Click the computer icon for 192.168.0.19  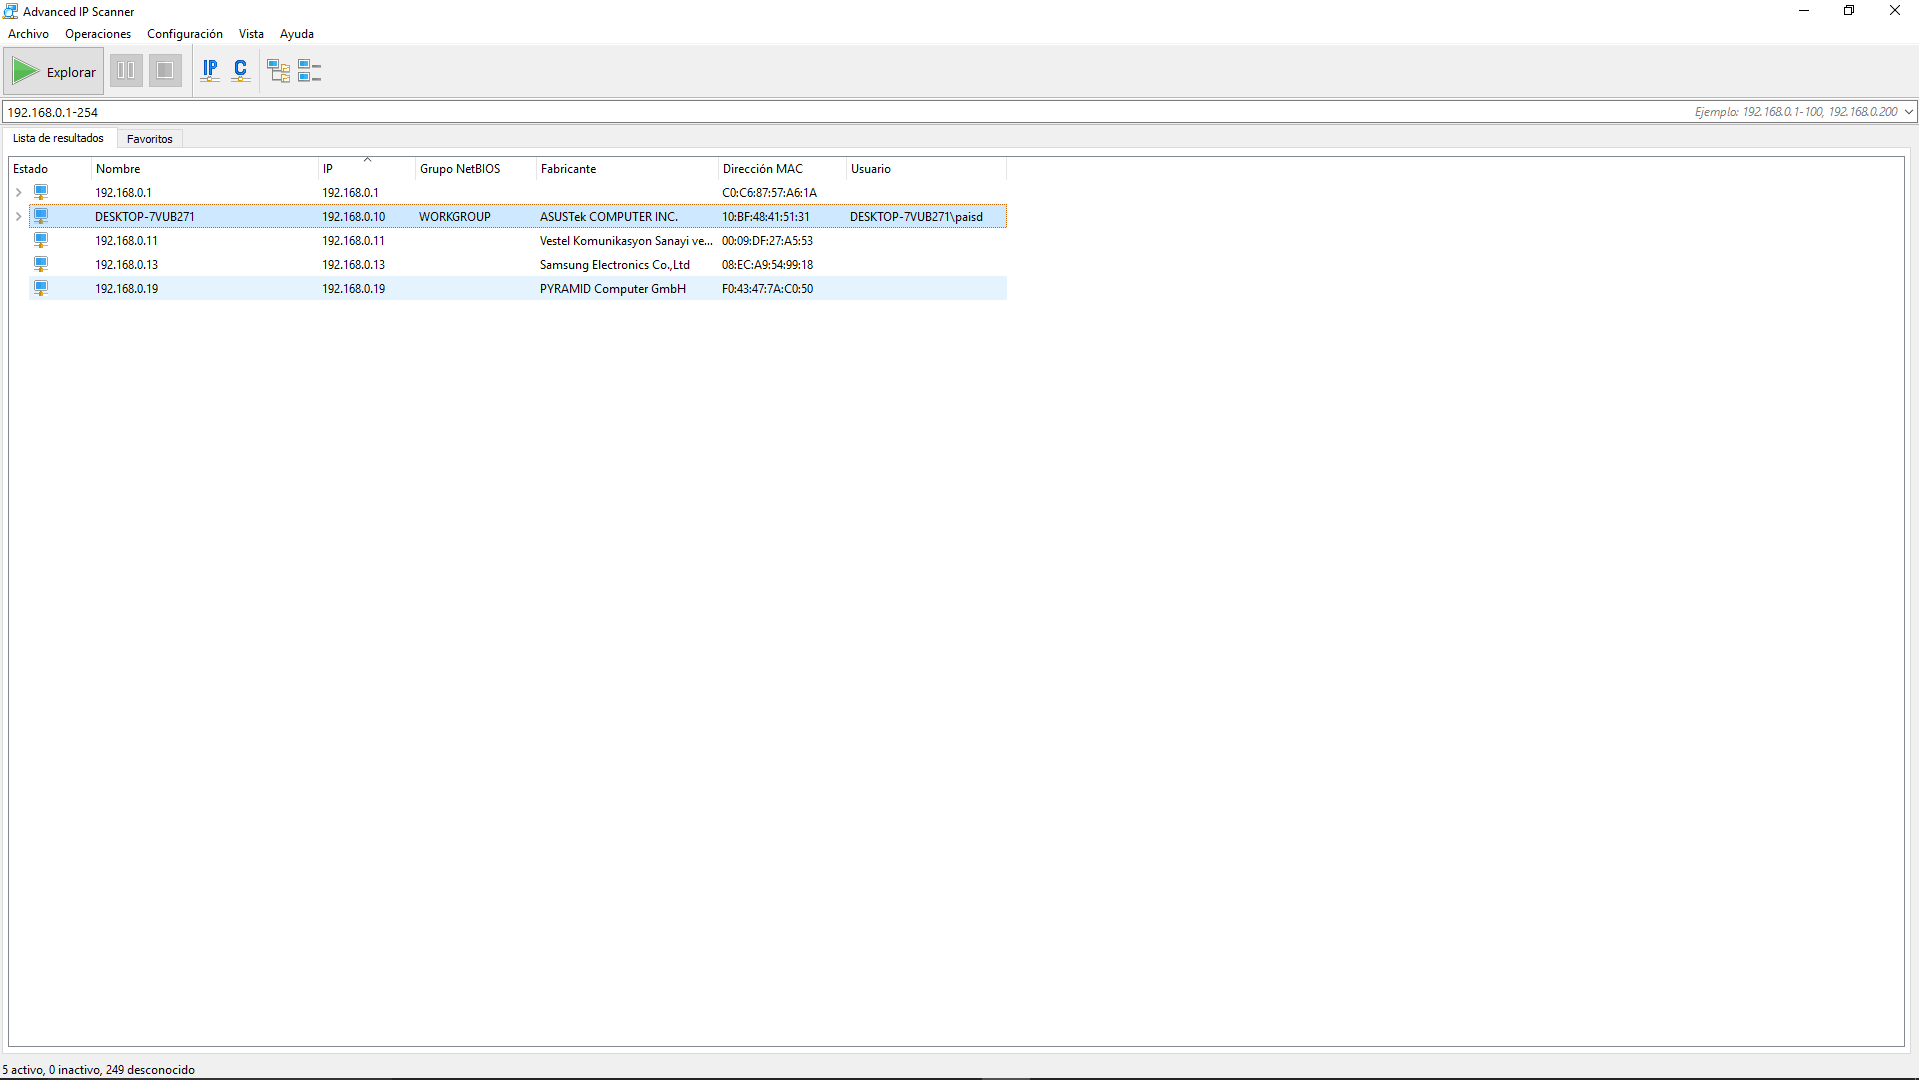(41, 288)
